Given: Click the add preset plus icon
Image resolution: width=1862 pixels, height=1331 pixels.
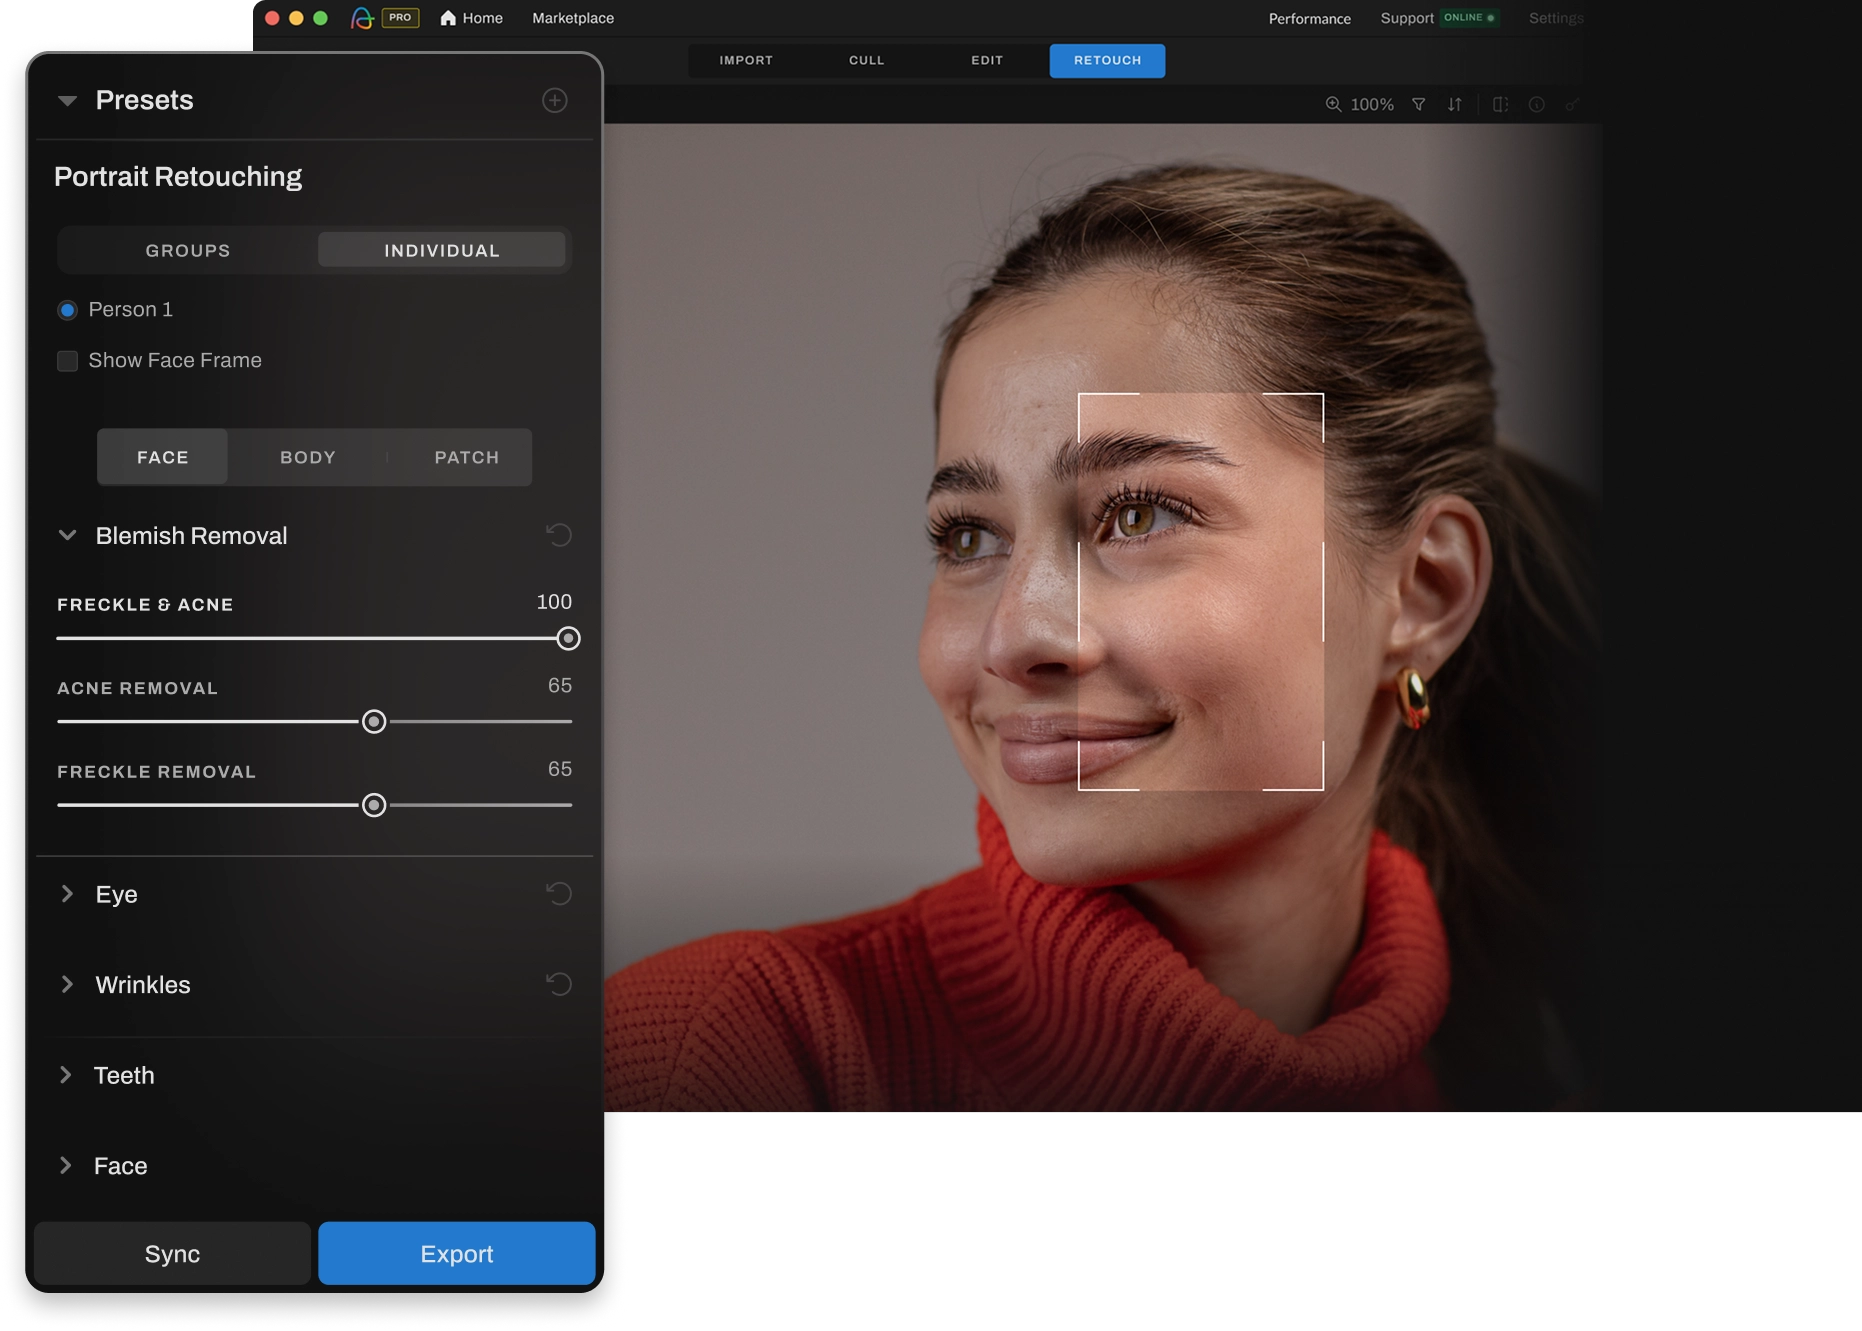Looking at the screenshot, I should [555, 100].
